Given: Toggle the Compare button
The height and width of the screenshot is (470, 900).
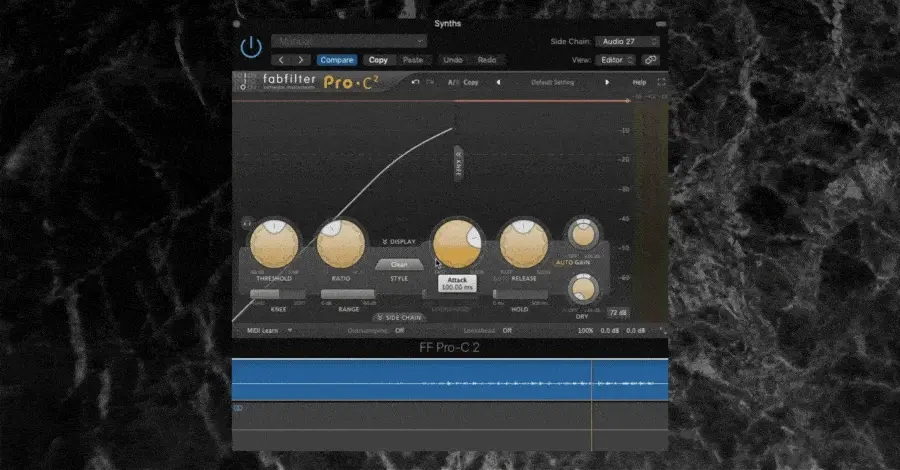Looking at the screenshot, I should pos(337,60).
